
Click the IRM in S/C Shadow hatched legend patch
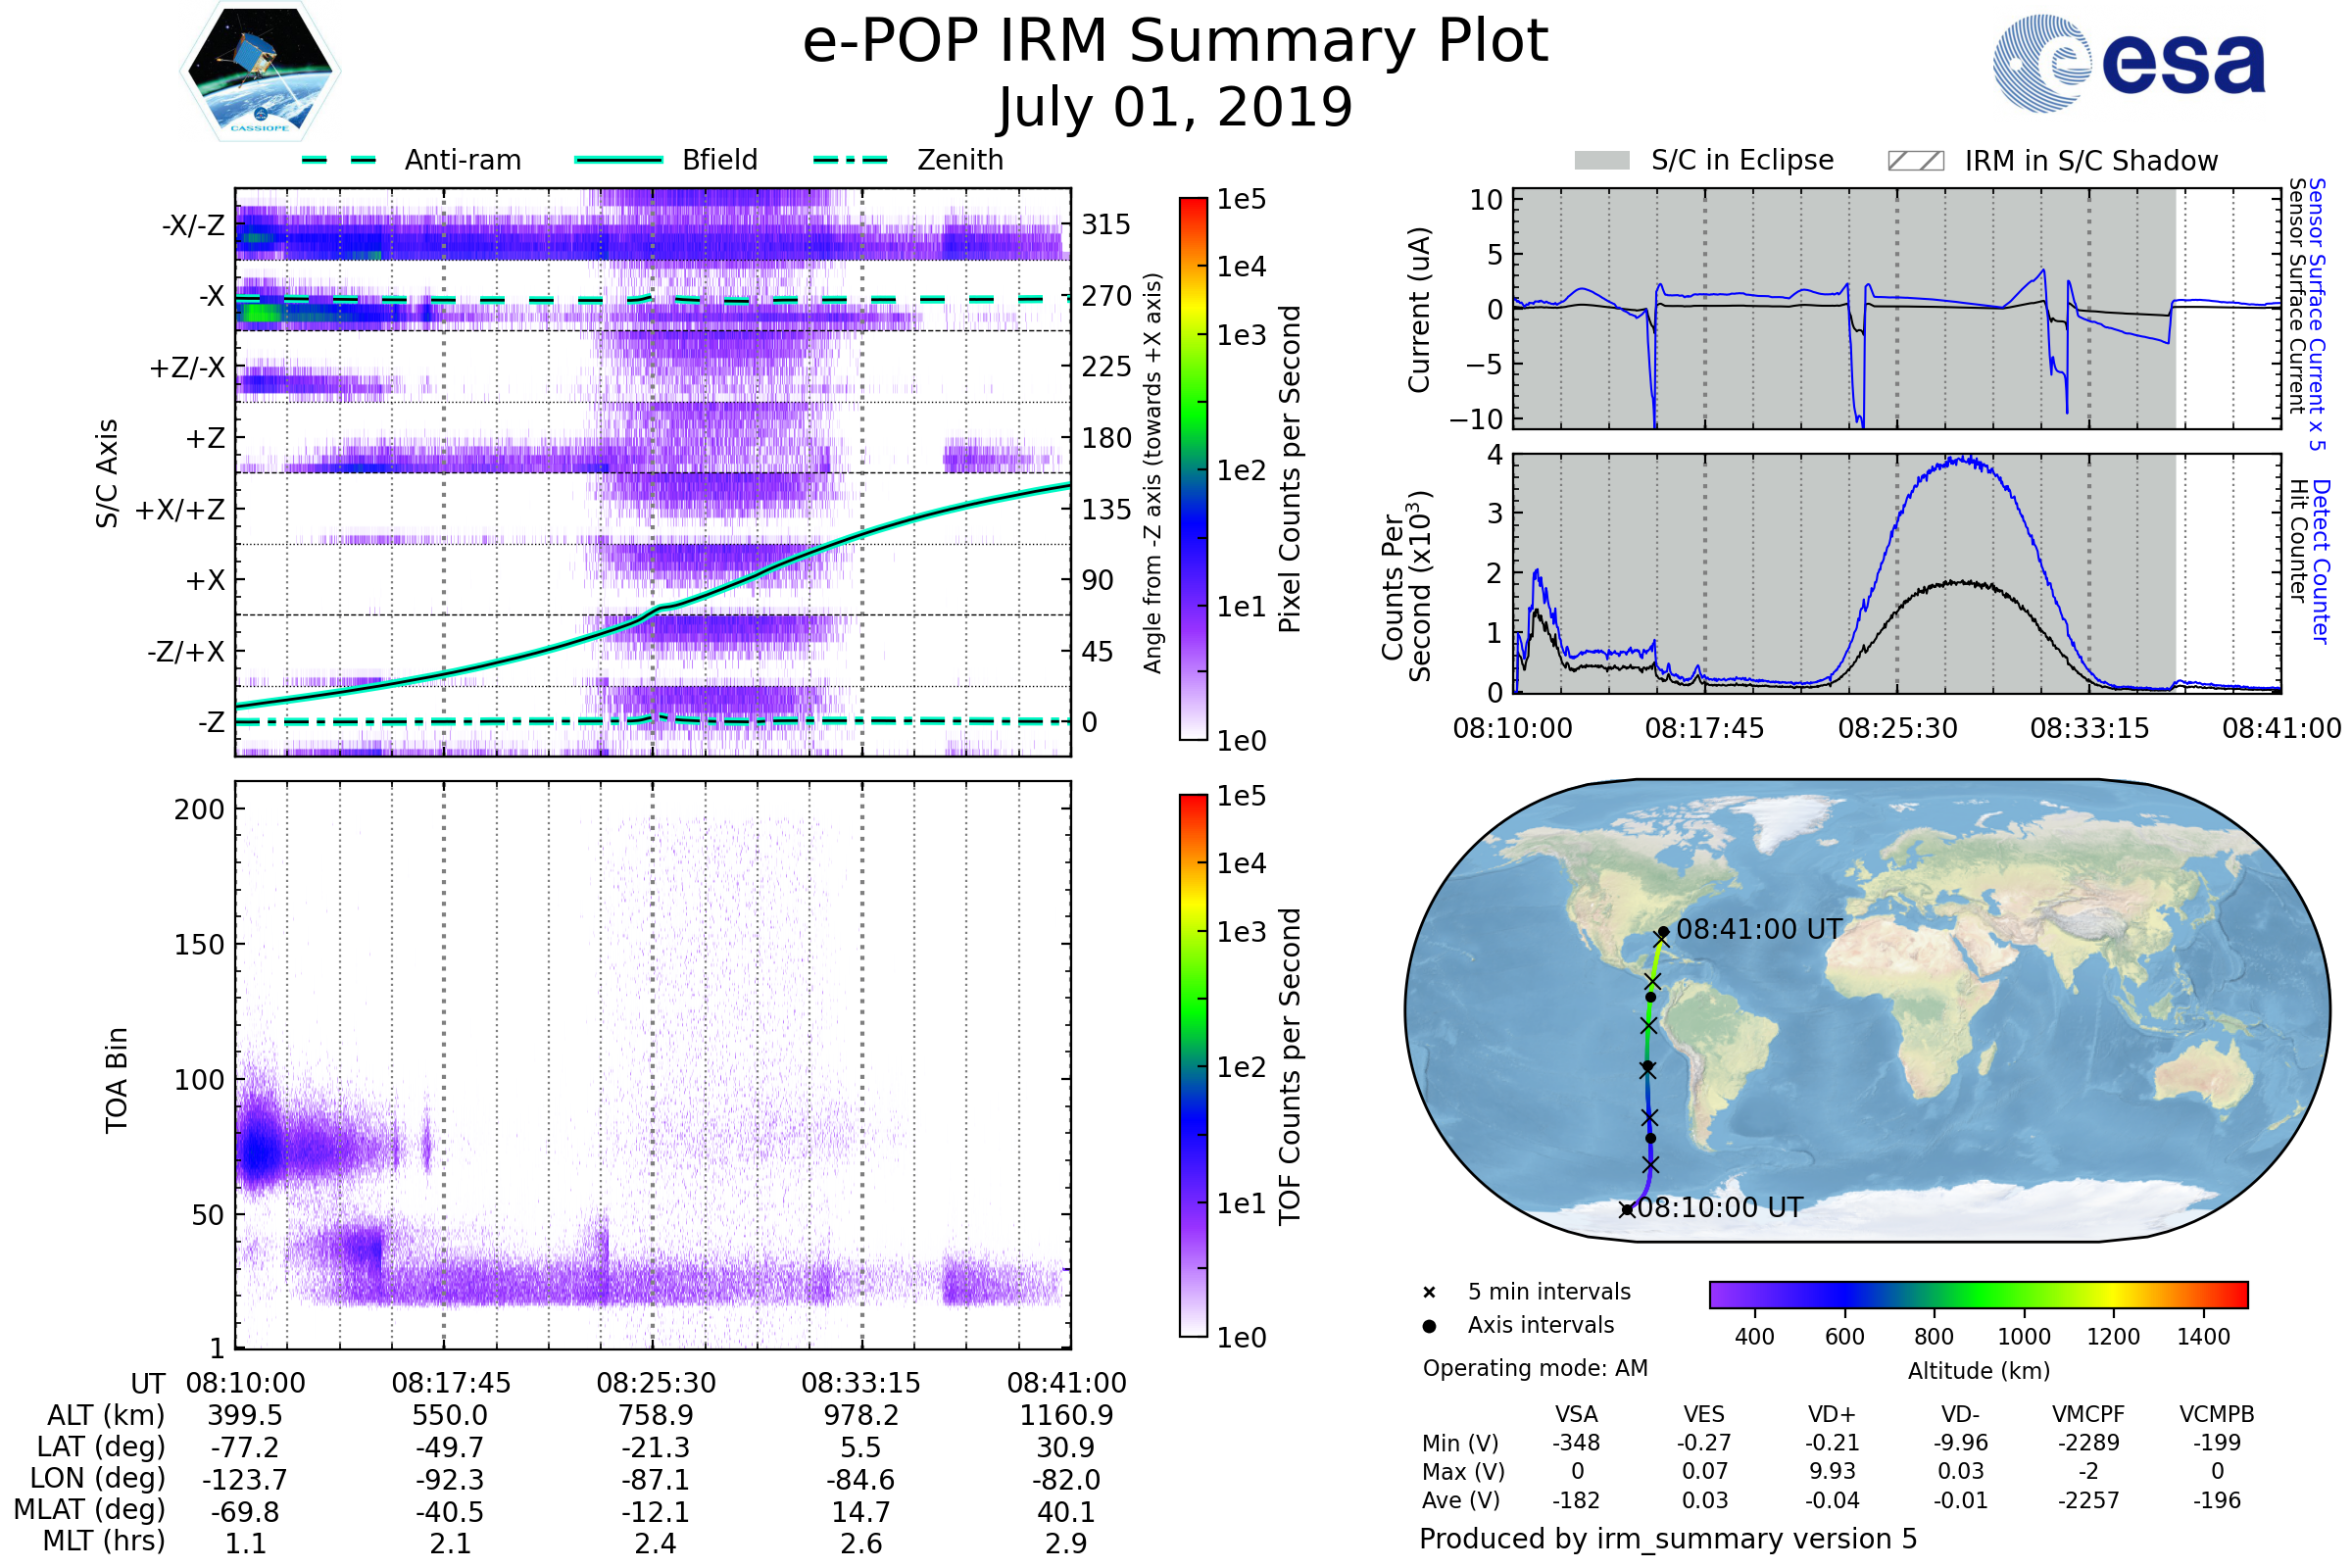click(1915, 161)
